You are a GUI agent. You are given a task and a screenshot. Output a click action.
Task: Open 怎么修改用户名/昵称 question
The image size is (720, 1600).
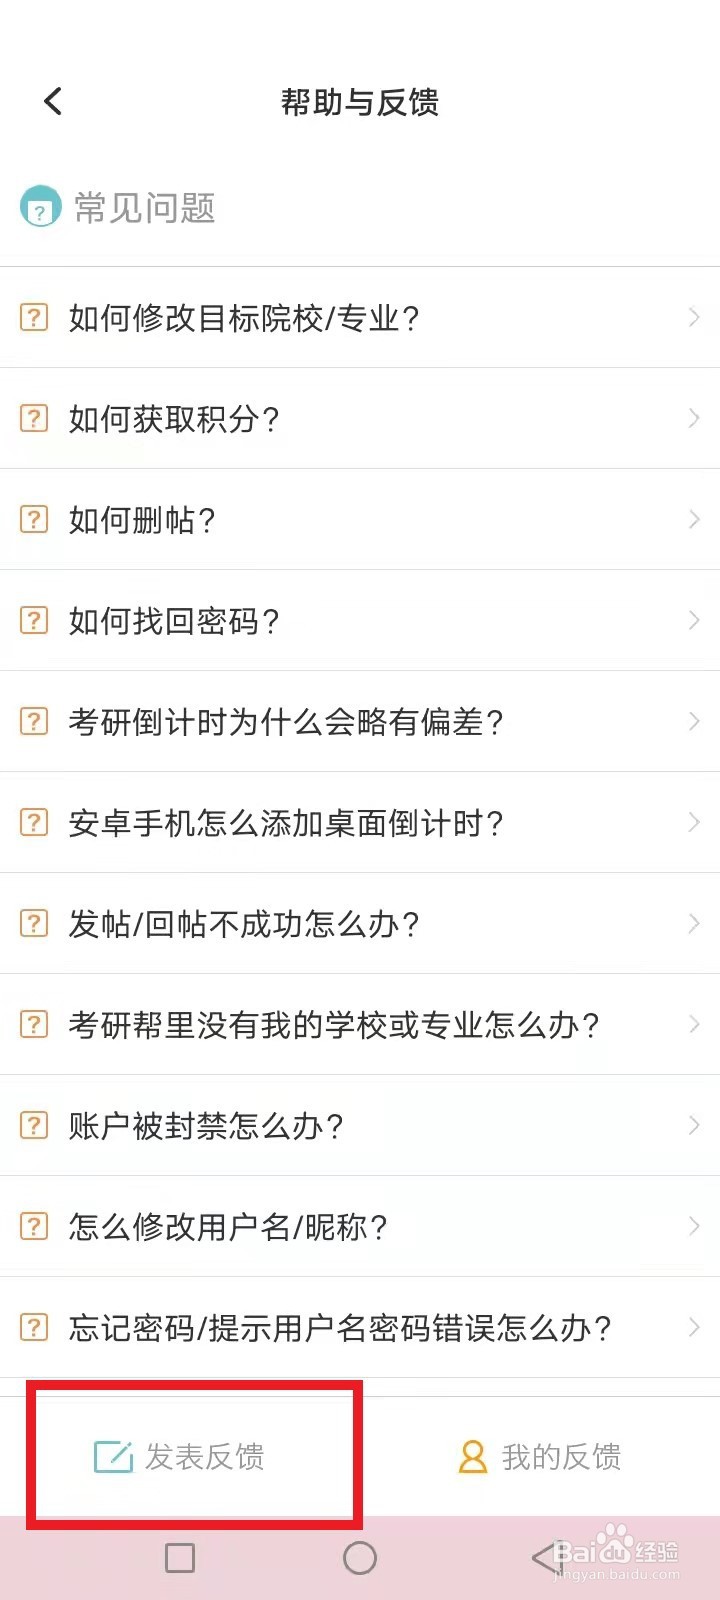coord(227,1227)
